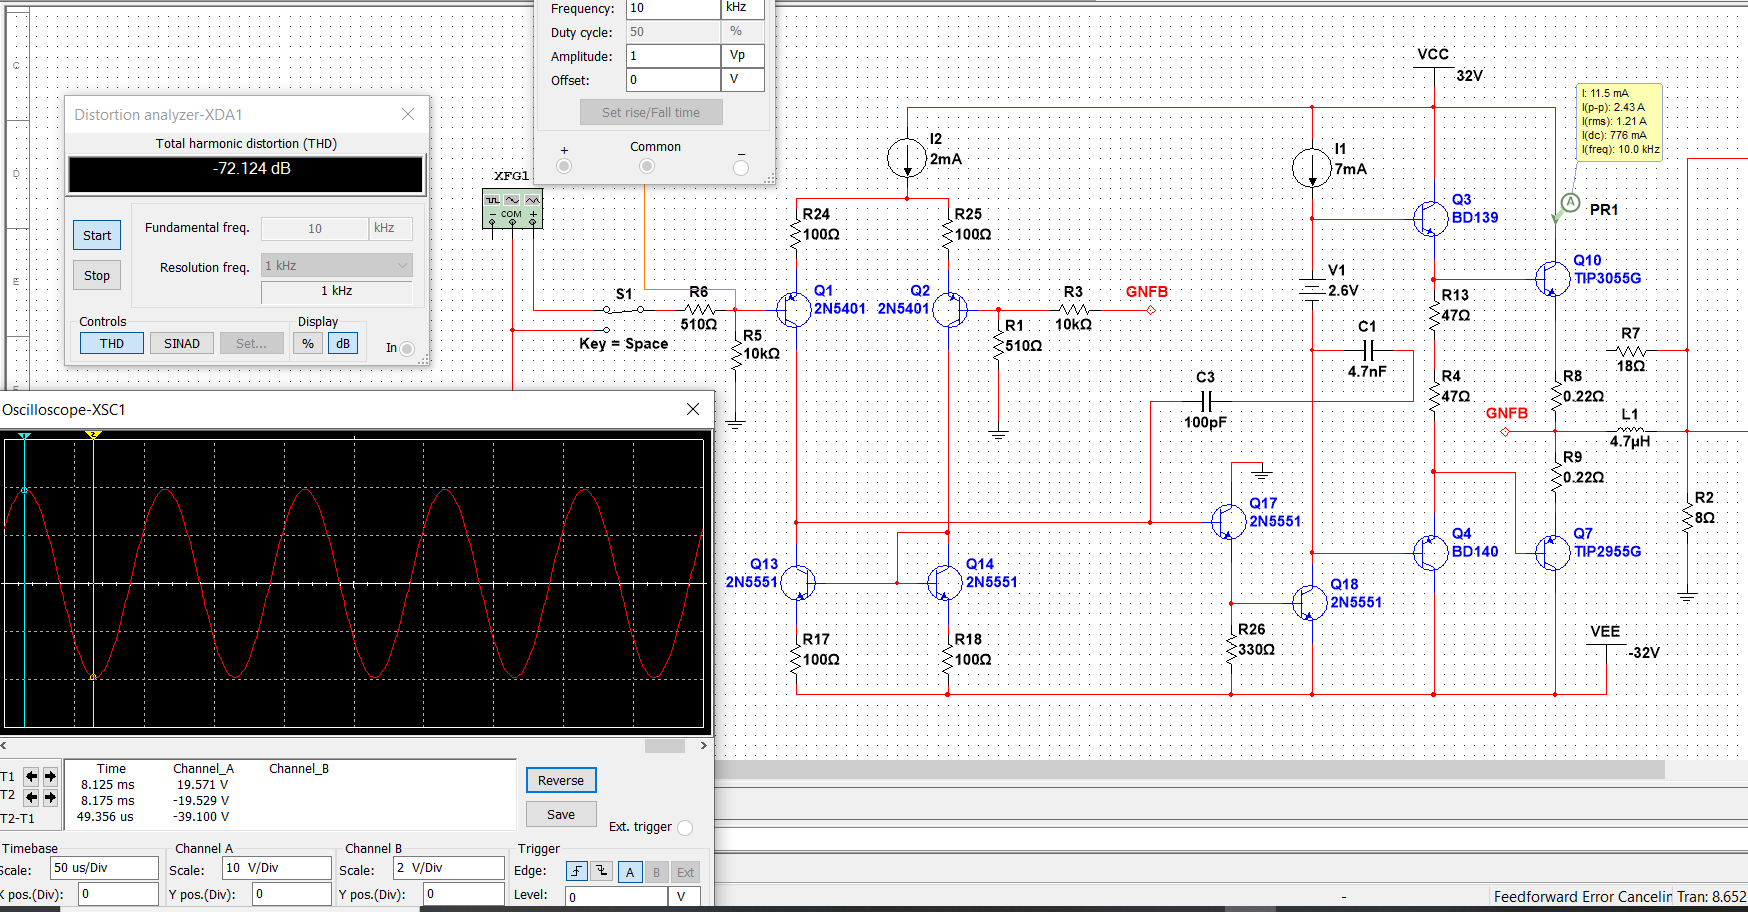Open Timebase scale 50 us/Div field
This screenshot has height=912, width=1748.
tap(105, 868)
